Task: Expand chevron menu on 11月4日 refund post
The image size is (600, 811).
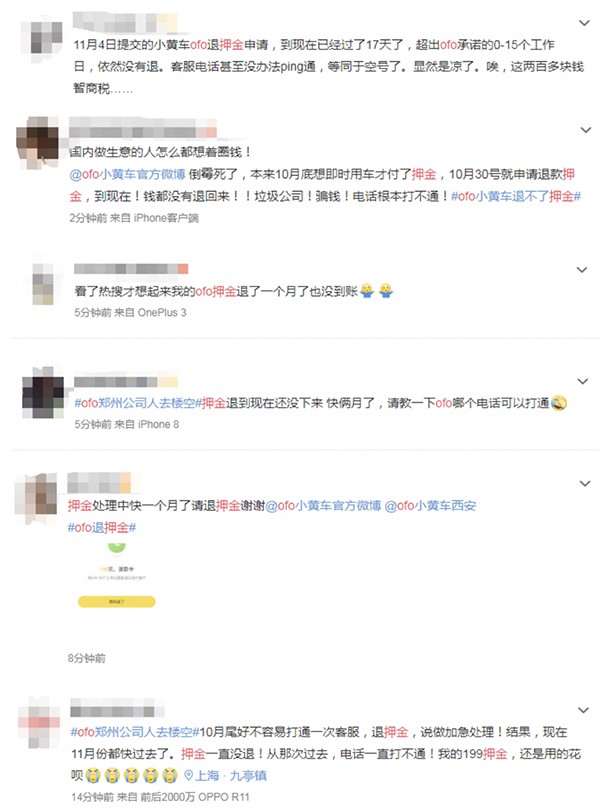Action: [x=584, y=23]
